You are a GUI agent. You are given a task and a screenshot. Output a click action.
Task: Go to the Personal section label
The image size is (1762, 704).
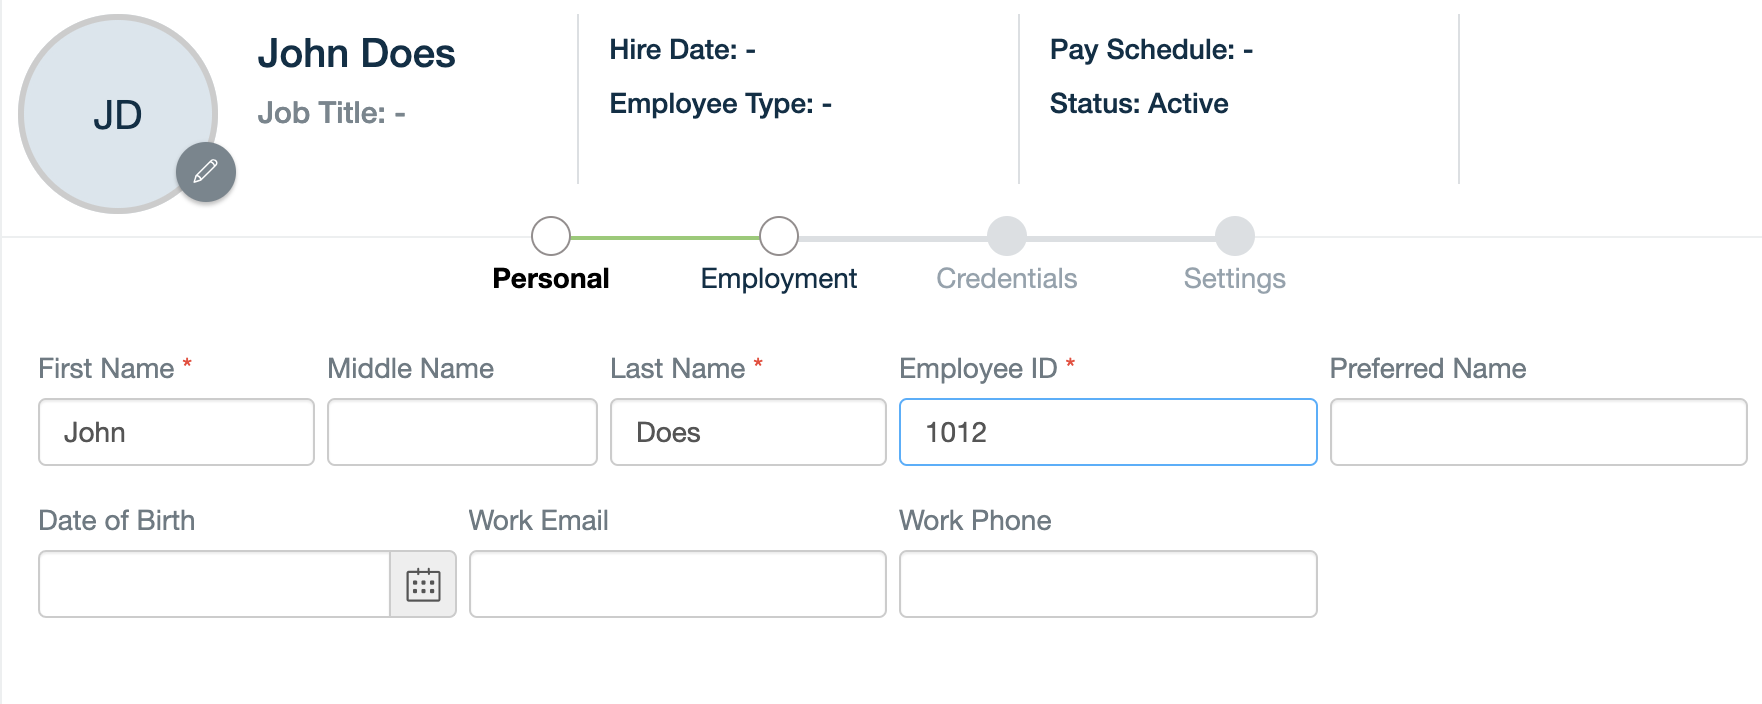pyautogui.click(x=551, y=278)
